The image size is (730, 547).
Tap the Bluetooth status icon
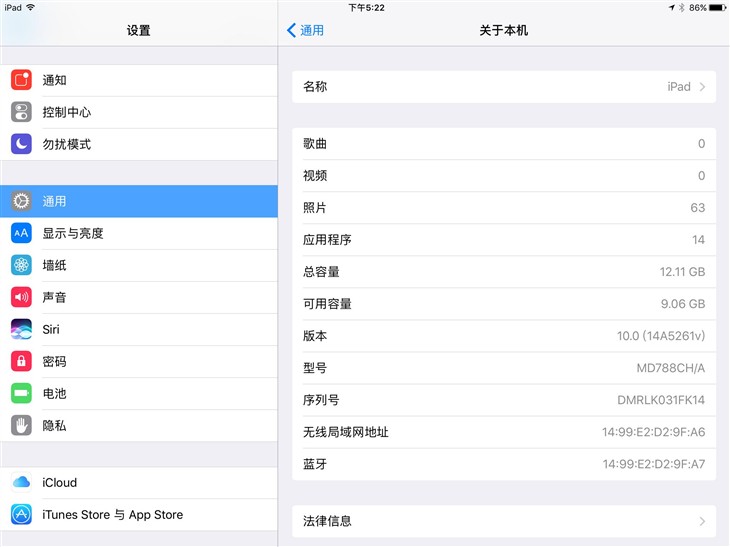point(682,7)
